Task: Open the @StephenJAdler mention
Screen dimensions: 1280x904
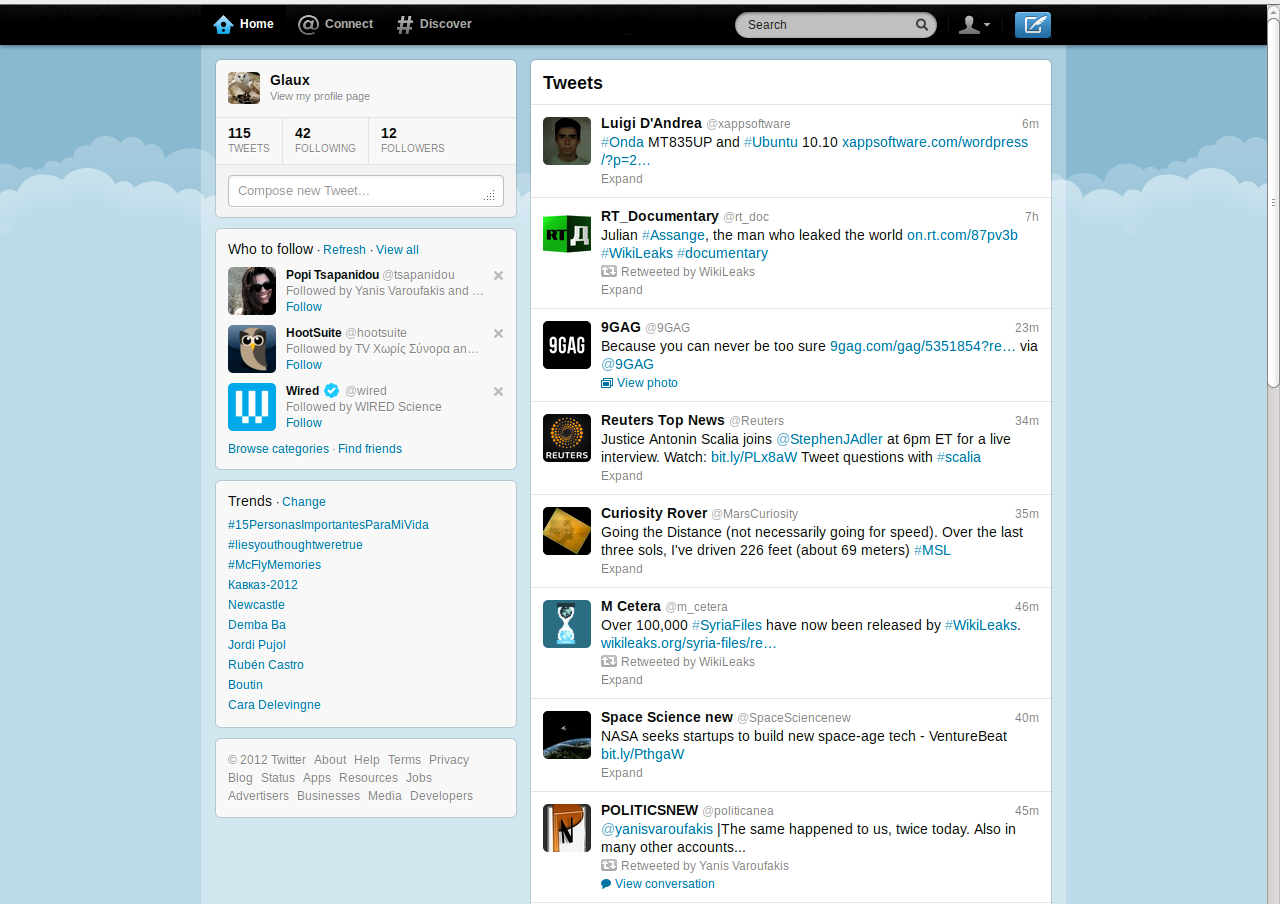Action: point(829,439)
